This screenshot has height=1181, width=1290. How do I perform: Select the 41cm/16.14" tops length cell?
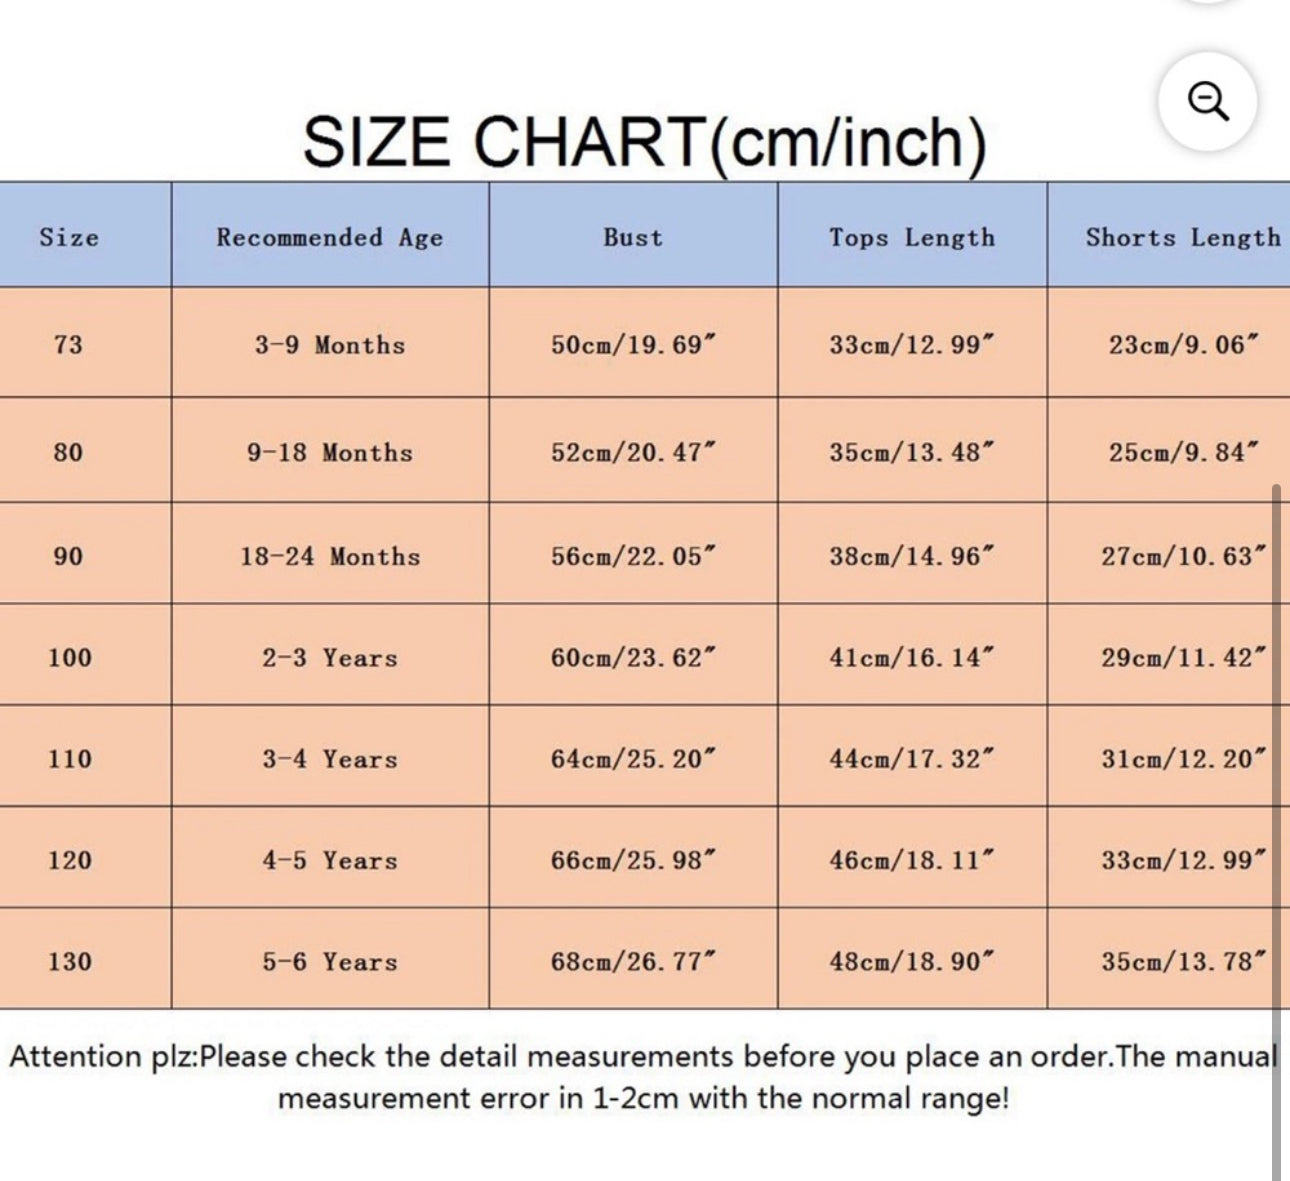click(912, 657)
